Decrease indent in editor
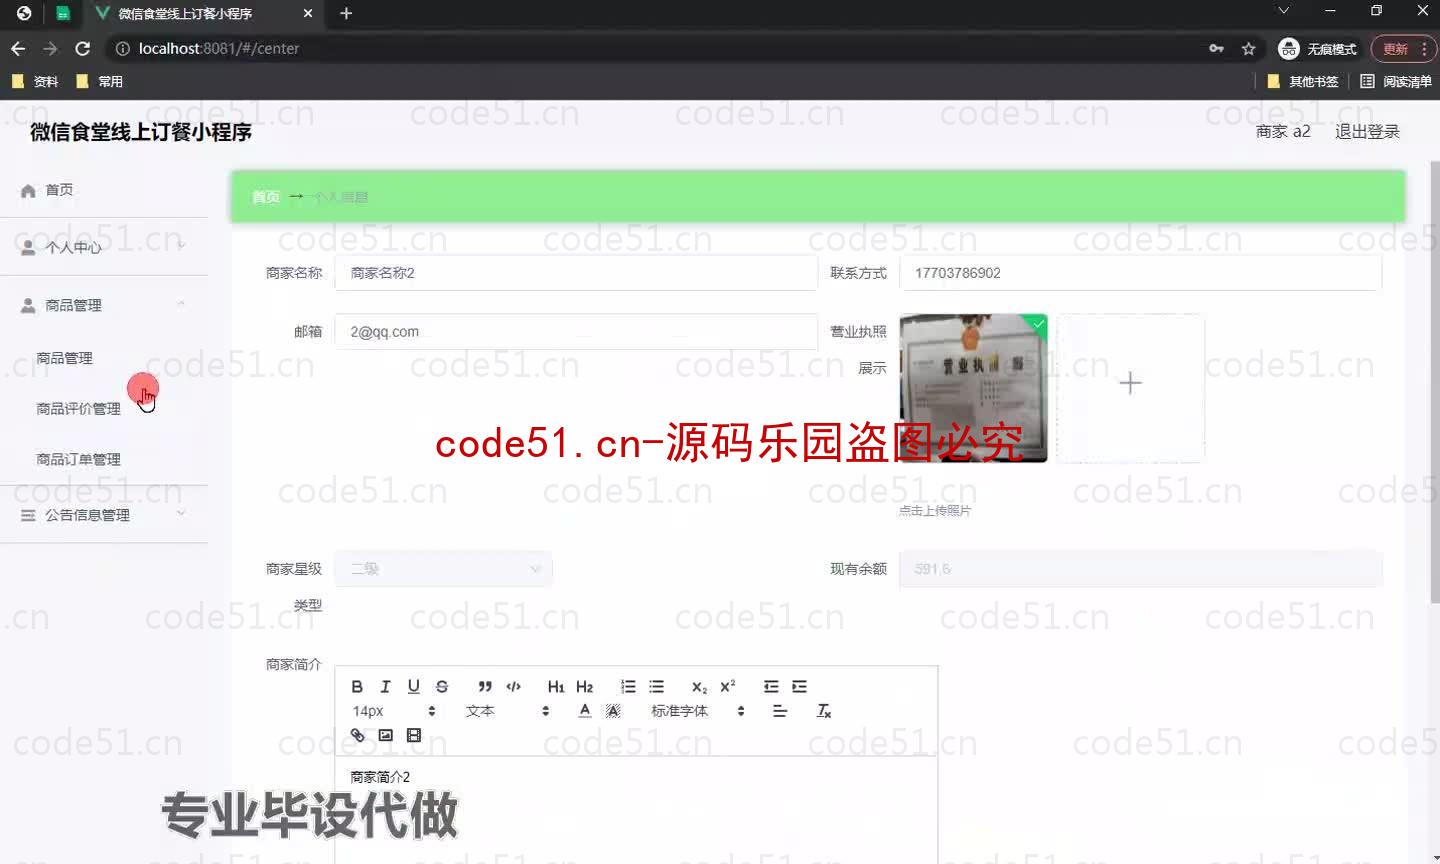The height and width of the screenshot is (864, 1440). click(771, 686)
